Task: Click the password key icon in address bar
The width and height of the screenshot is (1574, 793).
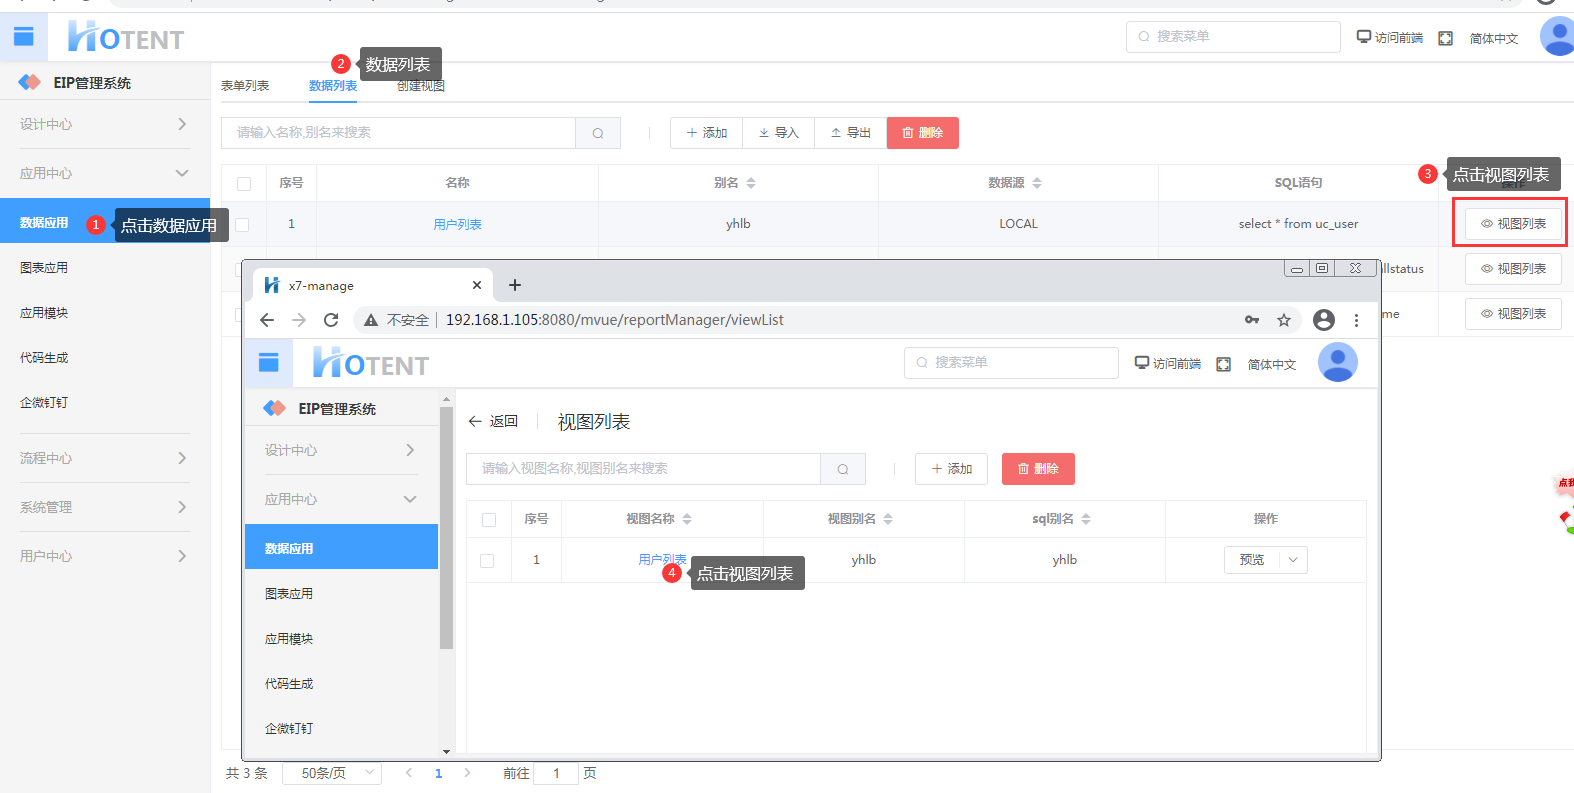Action: coord(1252,320)
